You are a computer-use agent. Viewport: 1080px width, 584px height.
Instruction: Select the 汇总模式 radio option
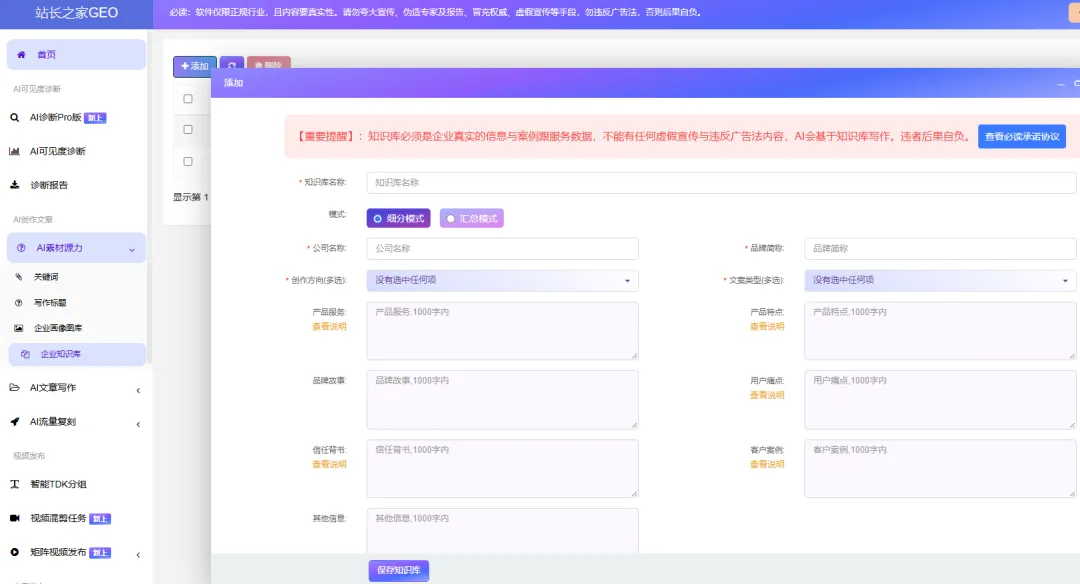coord(472,218)
